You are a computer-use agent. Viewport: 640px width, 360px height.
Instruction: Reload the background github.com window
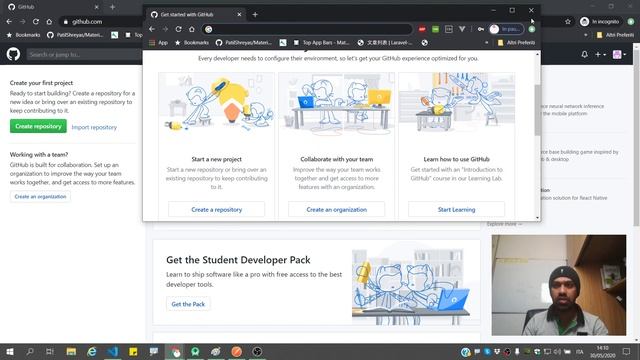36,22
